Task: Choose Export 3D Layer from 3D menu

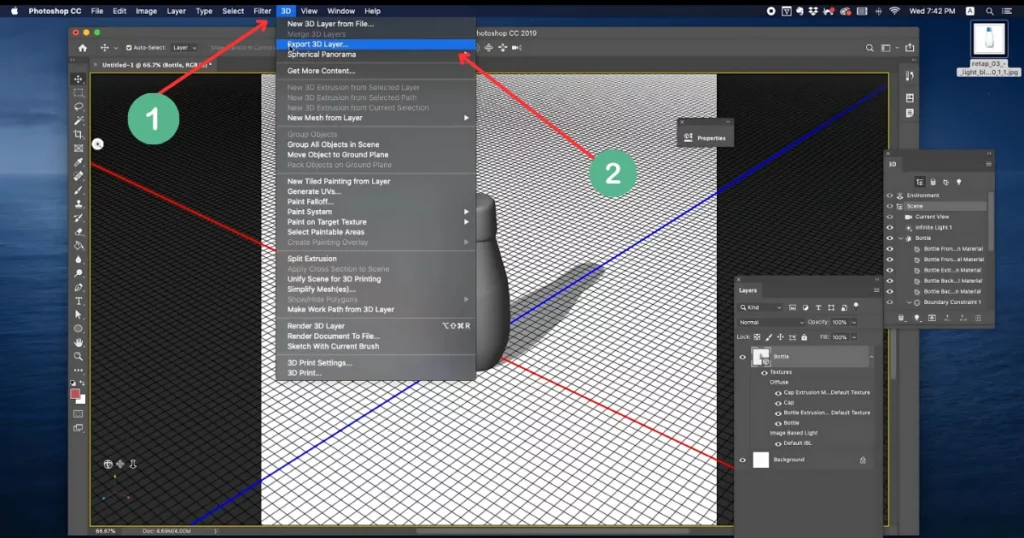Action: pos(376,44)
